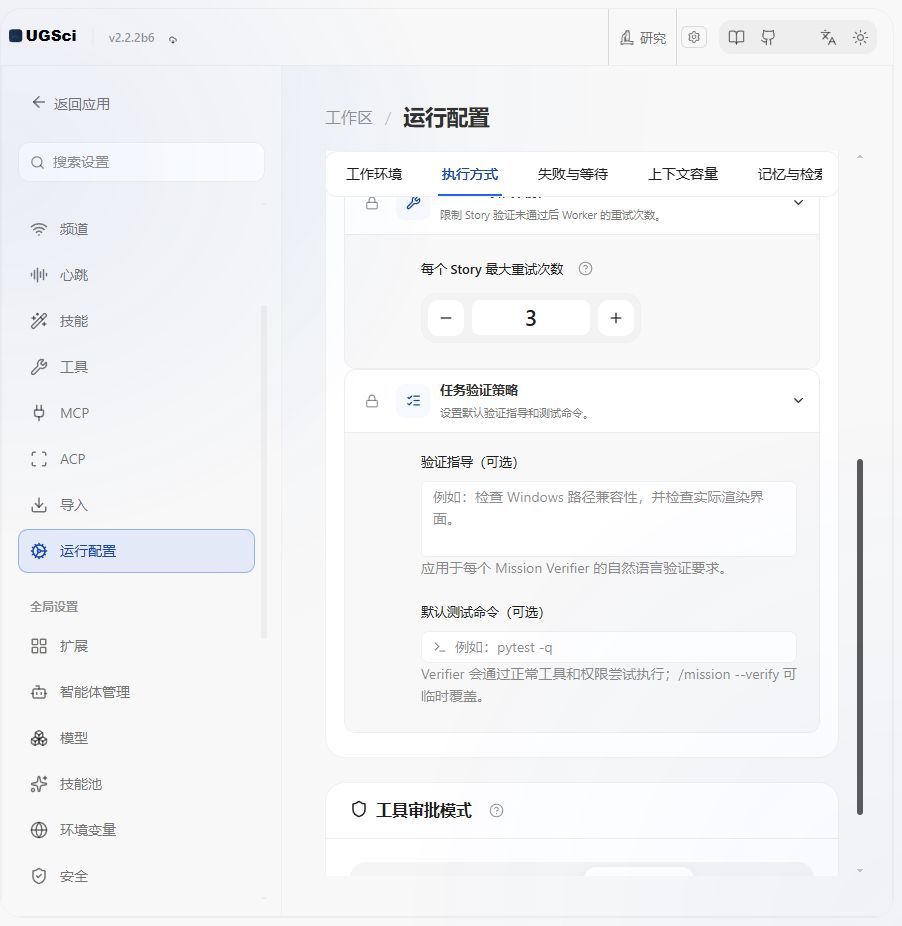Click the 智能体管理 robot icon

[x=39, y=692]
